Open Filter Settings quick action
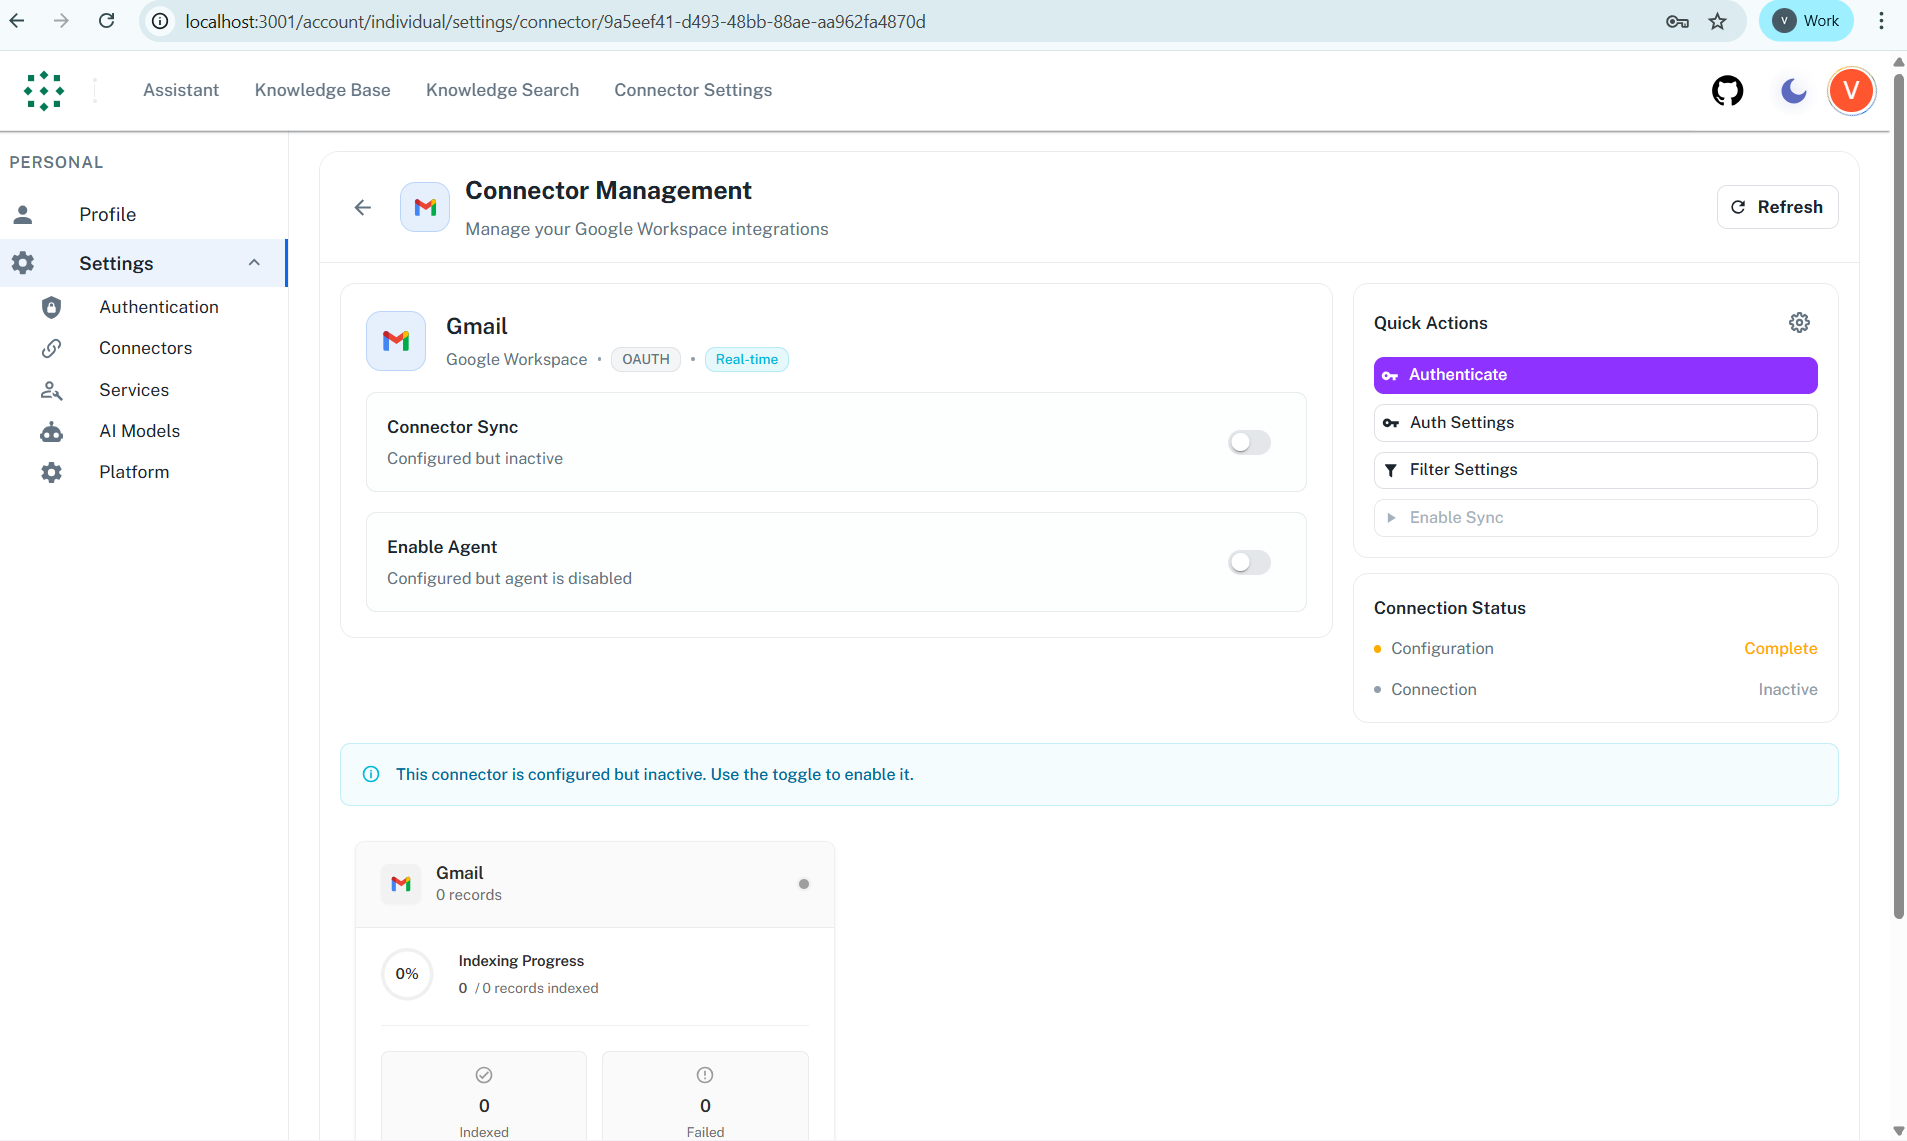Screen dimensions: 1907x1141 (x=1595, y=470)
